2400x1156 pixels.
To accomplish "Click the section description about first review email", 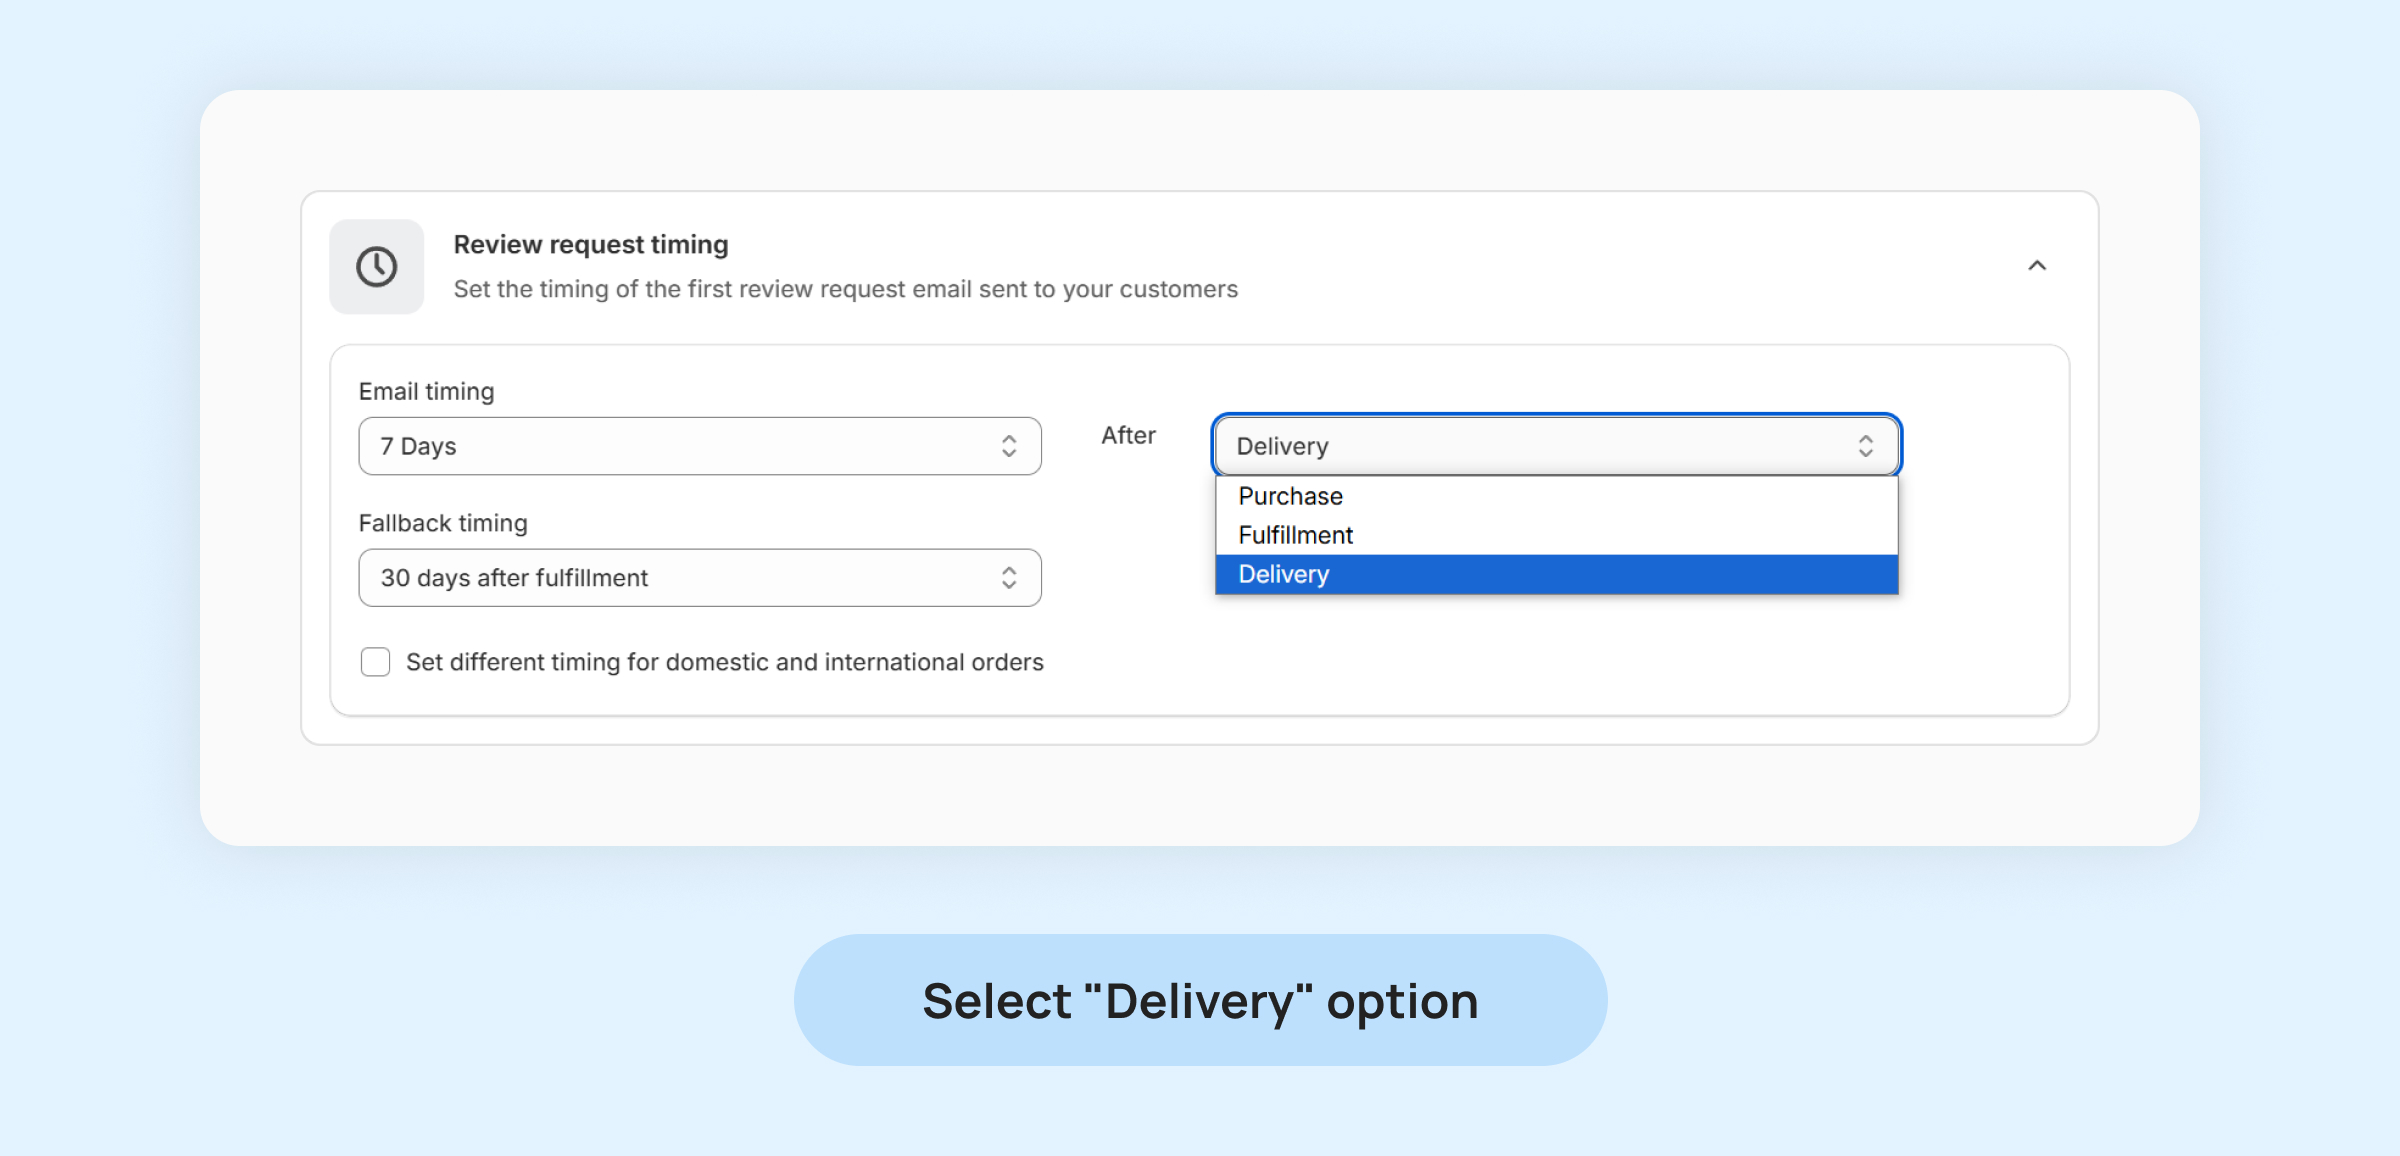I will coord(845,290).
